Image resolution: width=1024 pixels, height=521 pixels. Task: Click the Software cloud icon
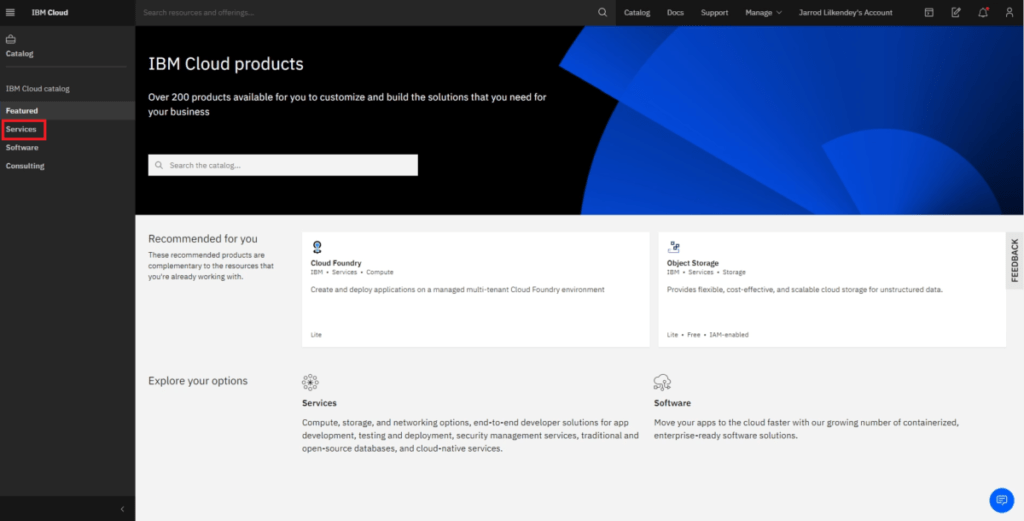coord(662,383)
